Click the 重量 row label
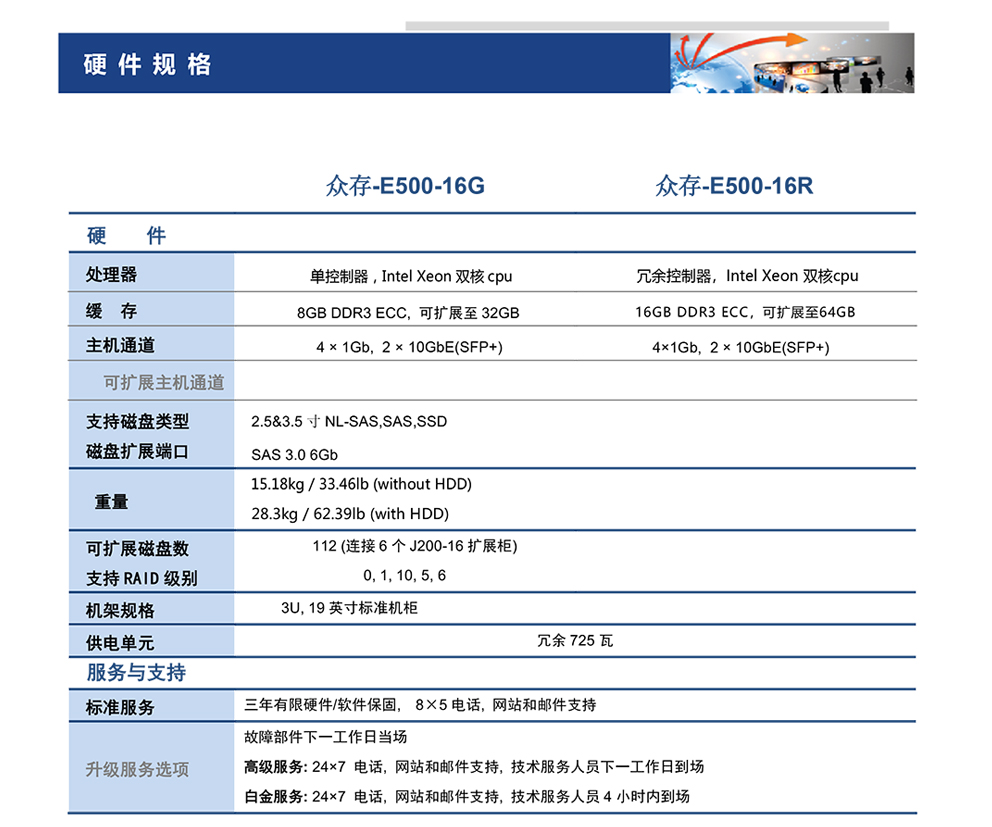This screenshot has height=827, width=992. 111,502
